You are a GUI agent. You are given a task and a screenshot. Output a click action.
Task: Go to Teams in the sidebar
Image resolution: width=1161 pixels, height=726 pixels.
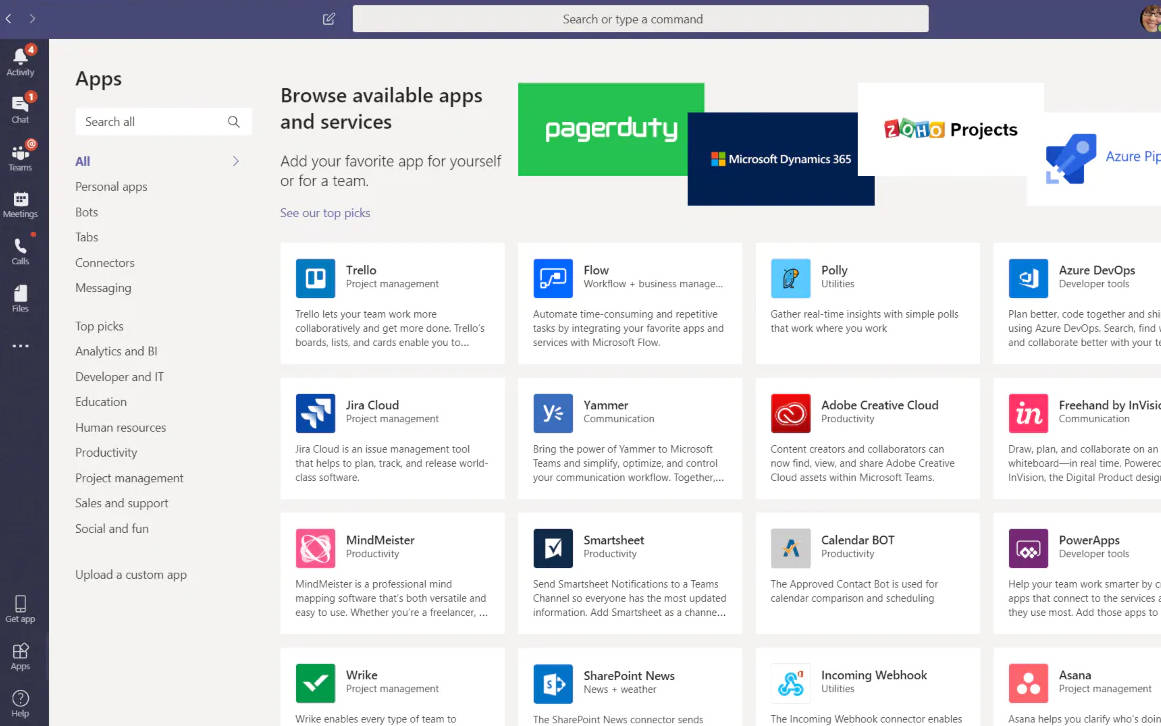pos(20,156)
